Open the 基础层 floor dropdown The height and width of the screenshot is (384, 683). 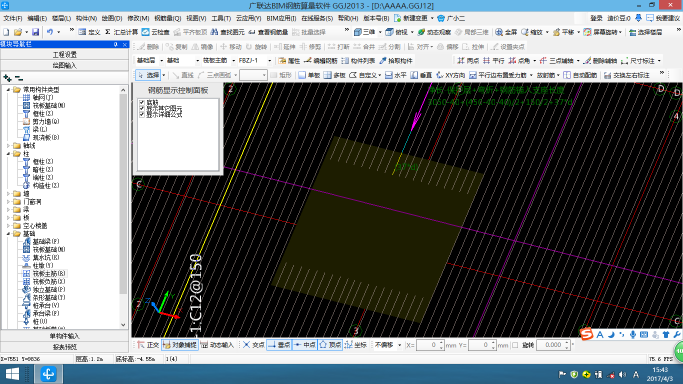pos(162,61)
